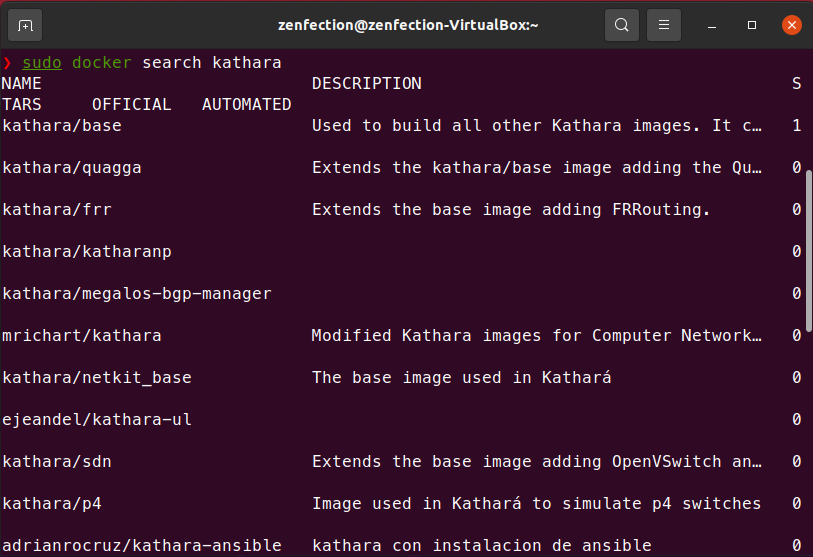This screenshot has height=557, width=813.
Task: Click the star count 1 for kathara/base
Action: [797, 126]
